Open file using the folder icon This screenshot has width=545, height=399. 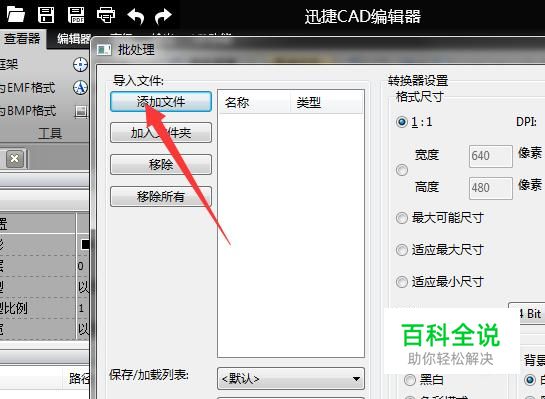coord(16,15)
